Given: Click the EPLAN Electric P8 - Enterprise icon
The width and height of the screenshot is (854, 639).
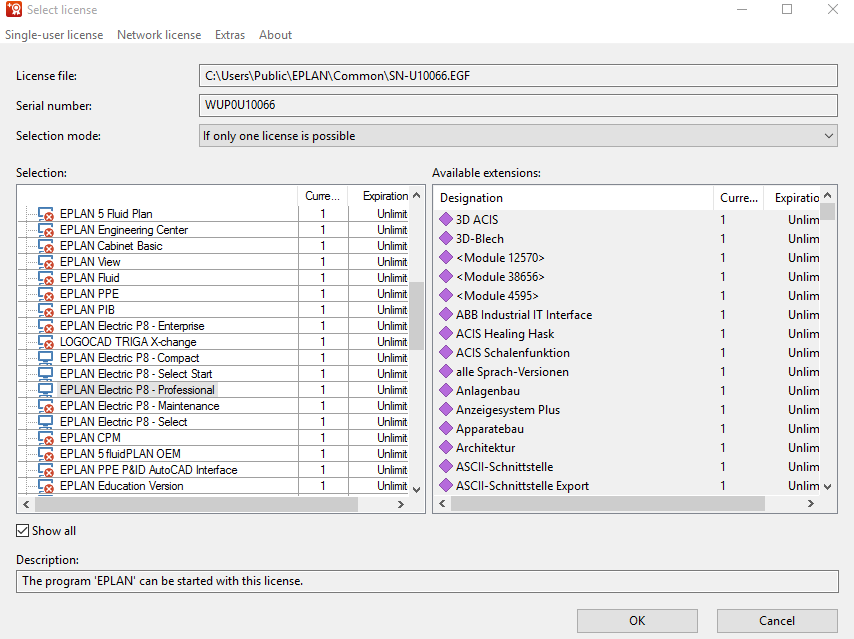Looking at the screenshot, I should (46, 326).
